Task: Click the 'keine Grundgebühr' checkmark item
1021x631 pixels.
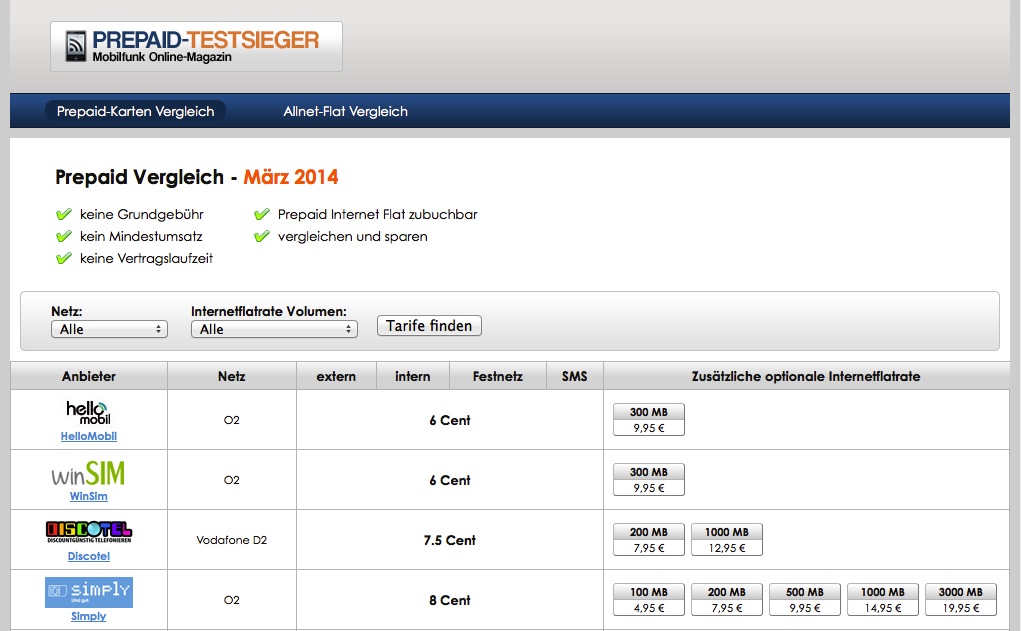Action: point(130,214)
